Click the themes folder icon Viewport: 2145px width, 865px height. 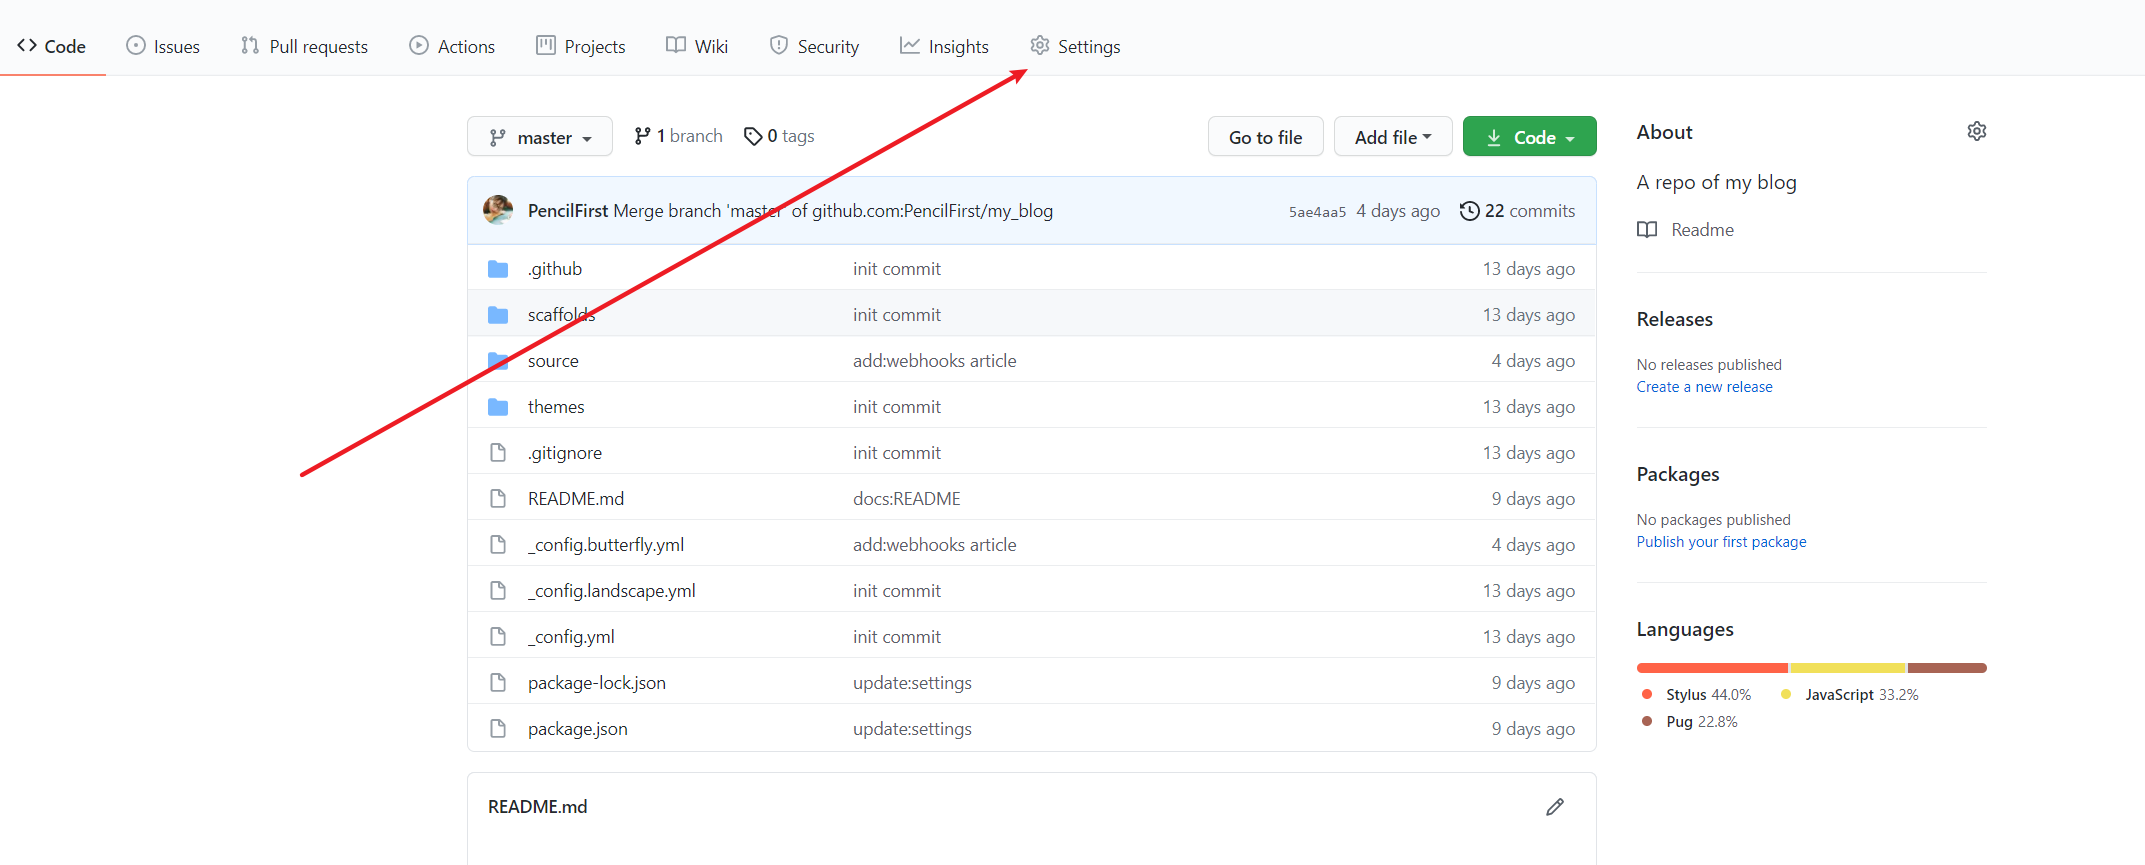pyautogui.click(x=498, y=407)
